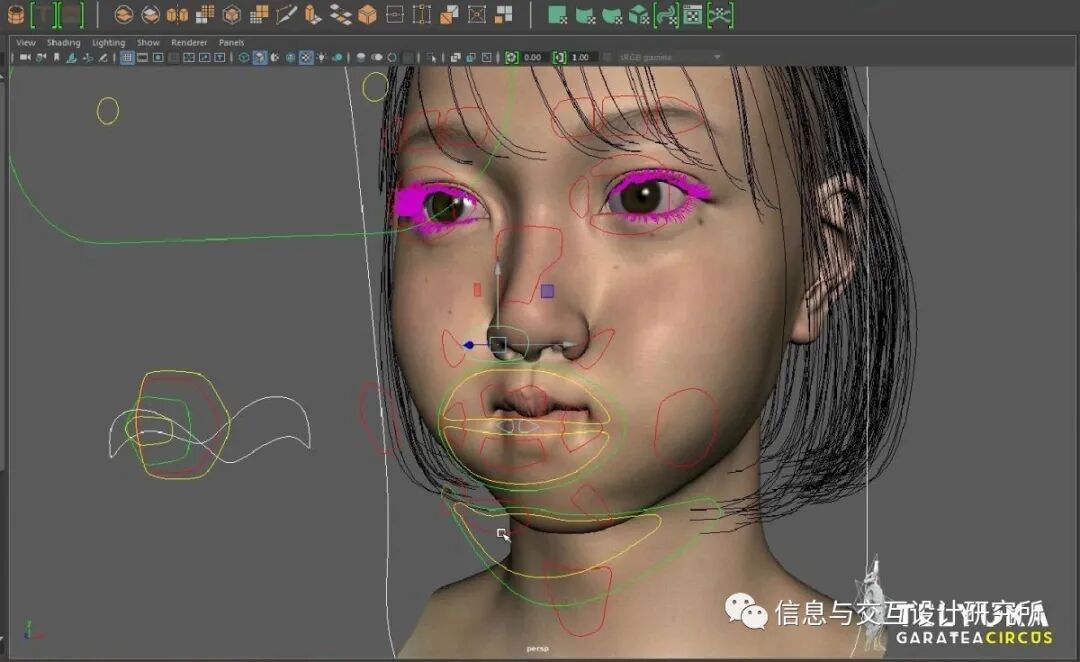Toggle the Field Chart display
This screenshot has height=662, width=1080.
pyautogui.click(x=189, y=57)
